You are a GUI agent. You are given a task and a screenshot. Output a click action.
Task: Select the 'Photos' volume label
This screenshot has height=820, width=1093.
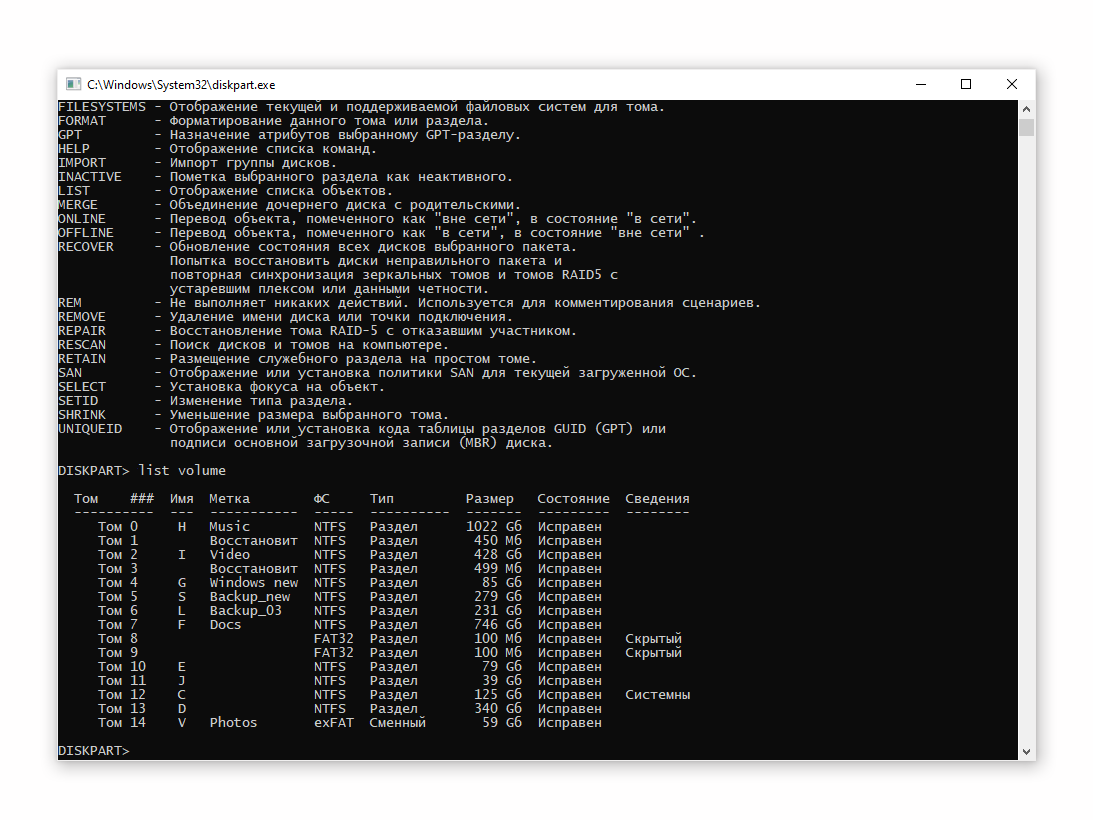point(234,722)
